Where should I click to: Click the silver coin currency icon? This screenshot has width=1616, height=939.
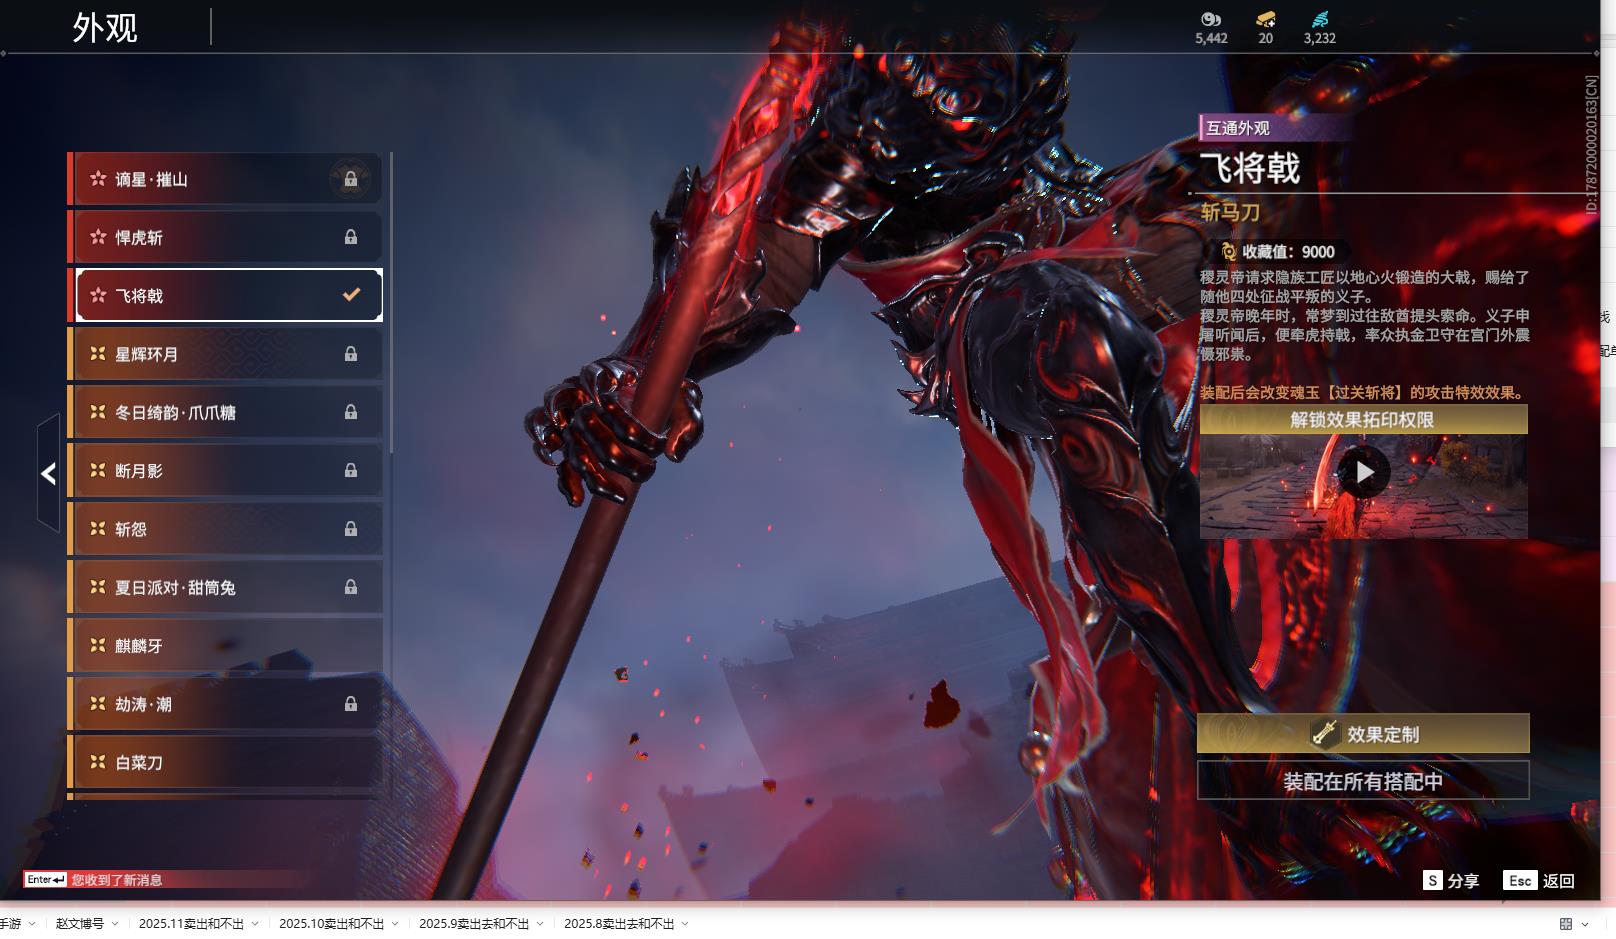[x=1210, y=19]
